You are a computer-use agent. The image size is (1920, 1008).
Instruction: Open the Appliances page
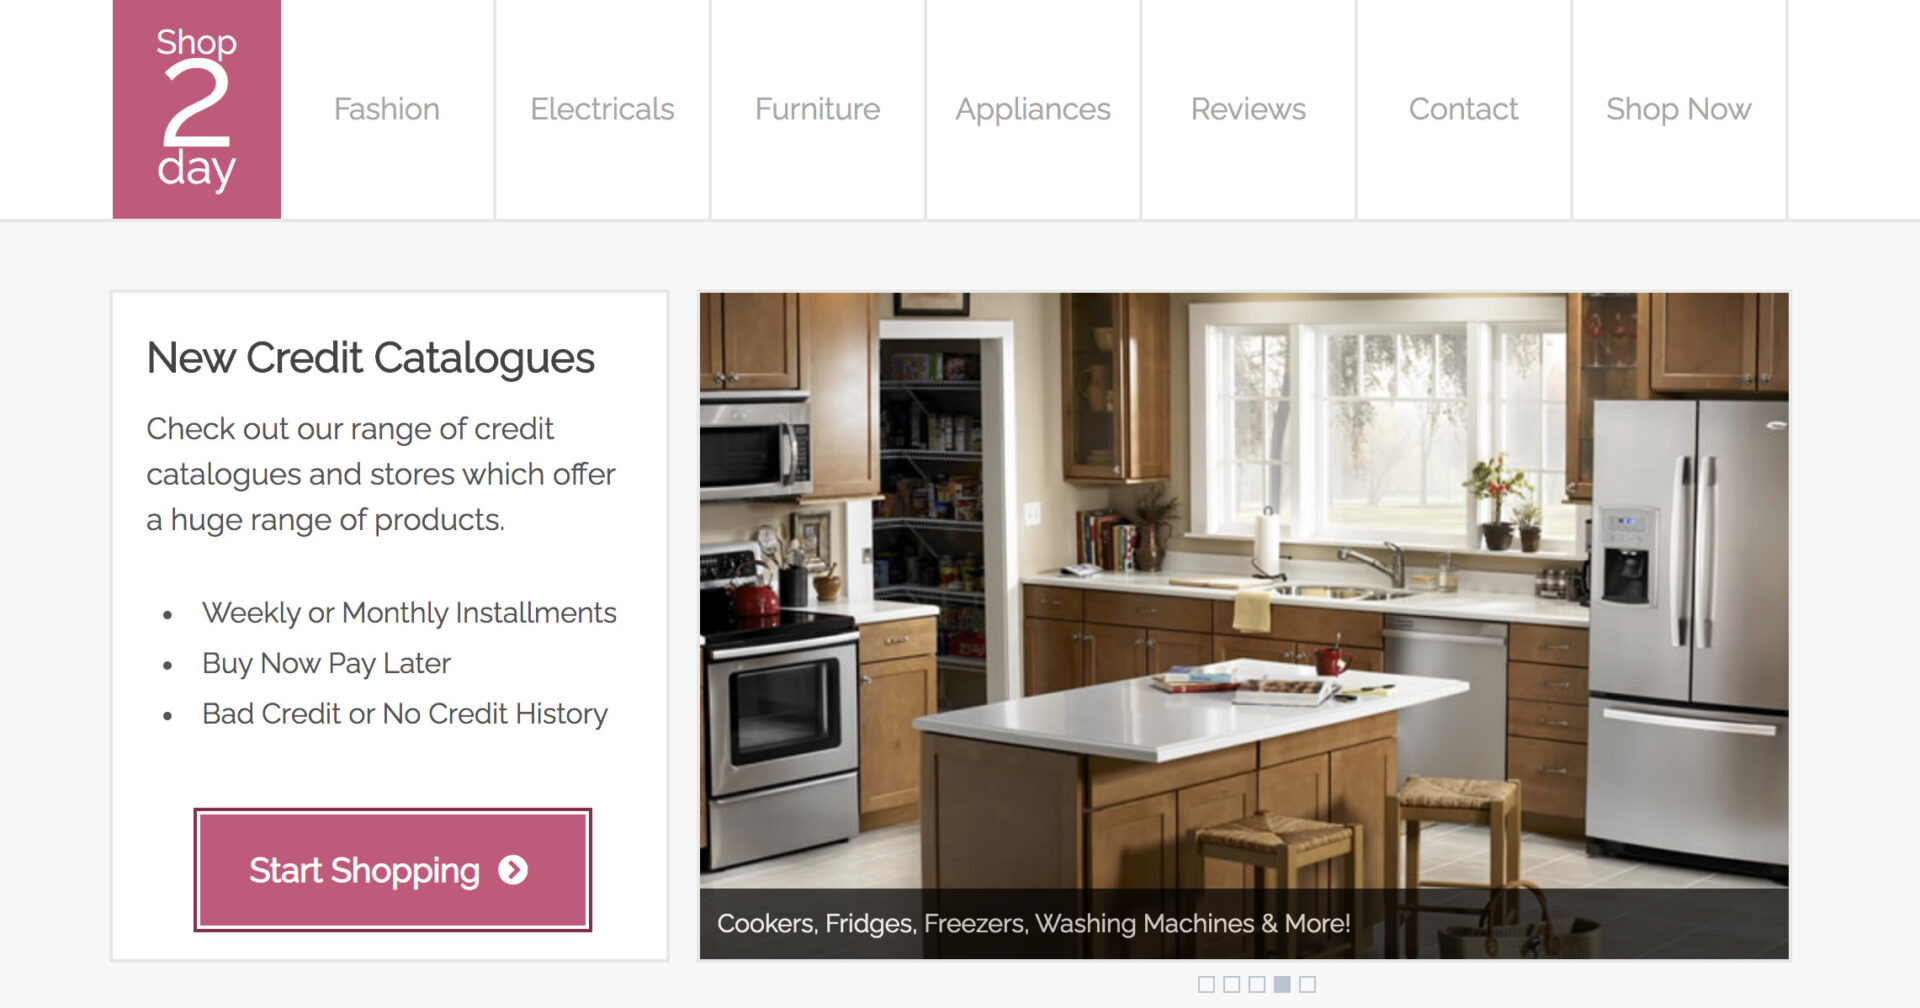(x=1033, y=109)
